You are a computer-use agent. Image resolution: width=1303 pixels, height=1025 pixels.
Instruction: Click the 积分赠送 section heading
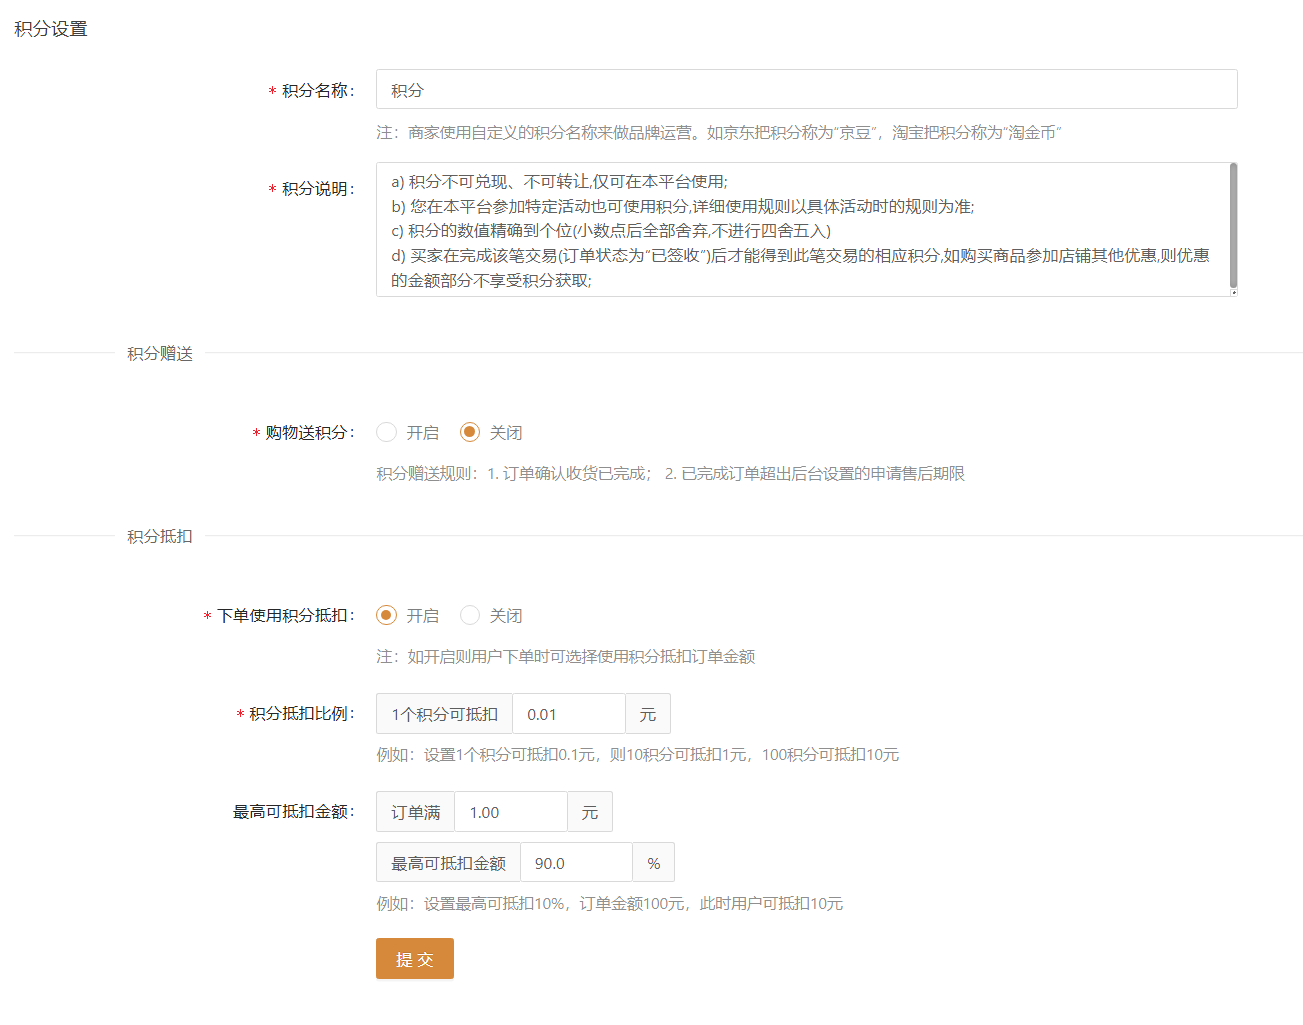160,352
